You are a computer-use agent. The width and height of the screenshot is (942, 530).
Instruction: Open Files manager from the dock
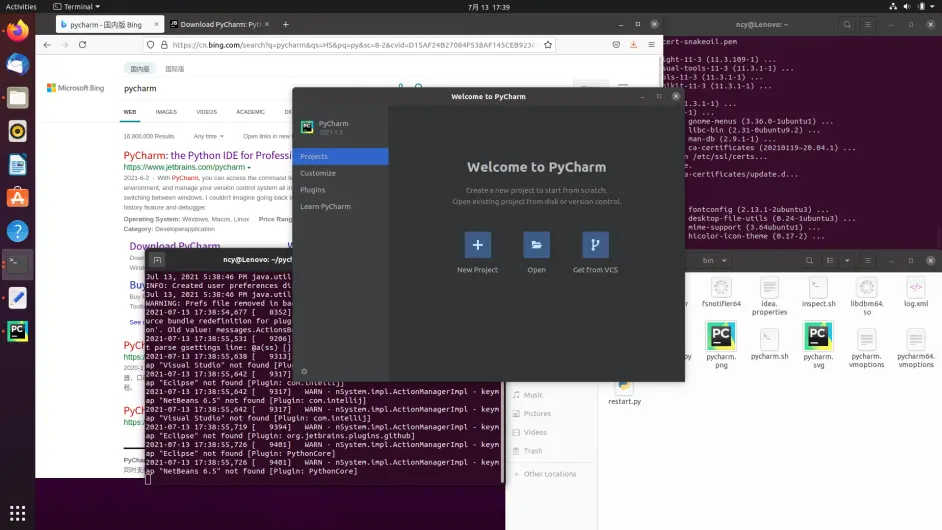coord(17,97)
